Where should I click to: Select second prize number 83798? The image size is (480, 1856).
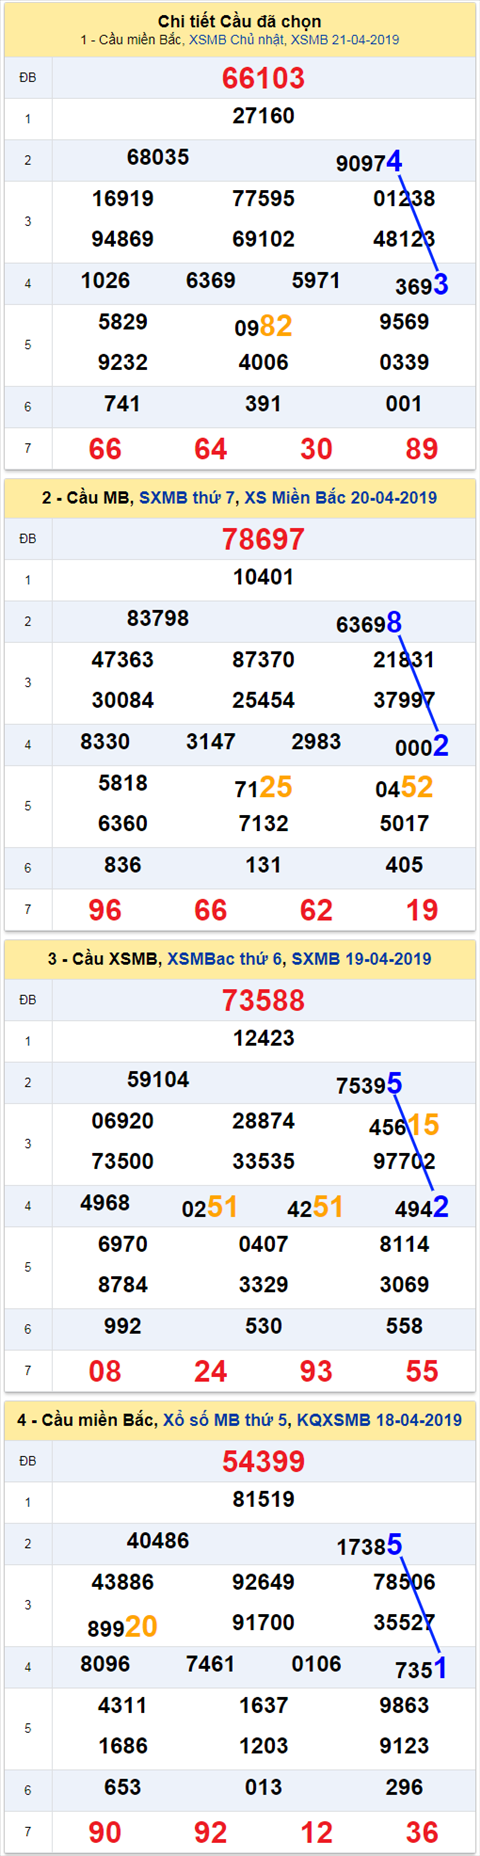(x=158, y=618)
